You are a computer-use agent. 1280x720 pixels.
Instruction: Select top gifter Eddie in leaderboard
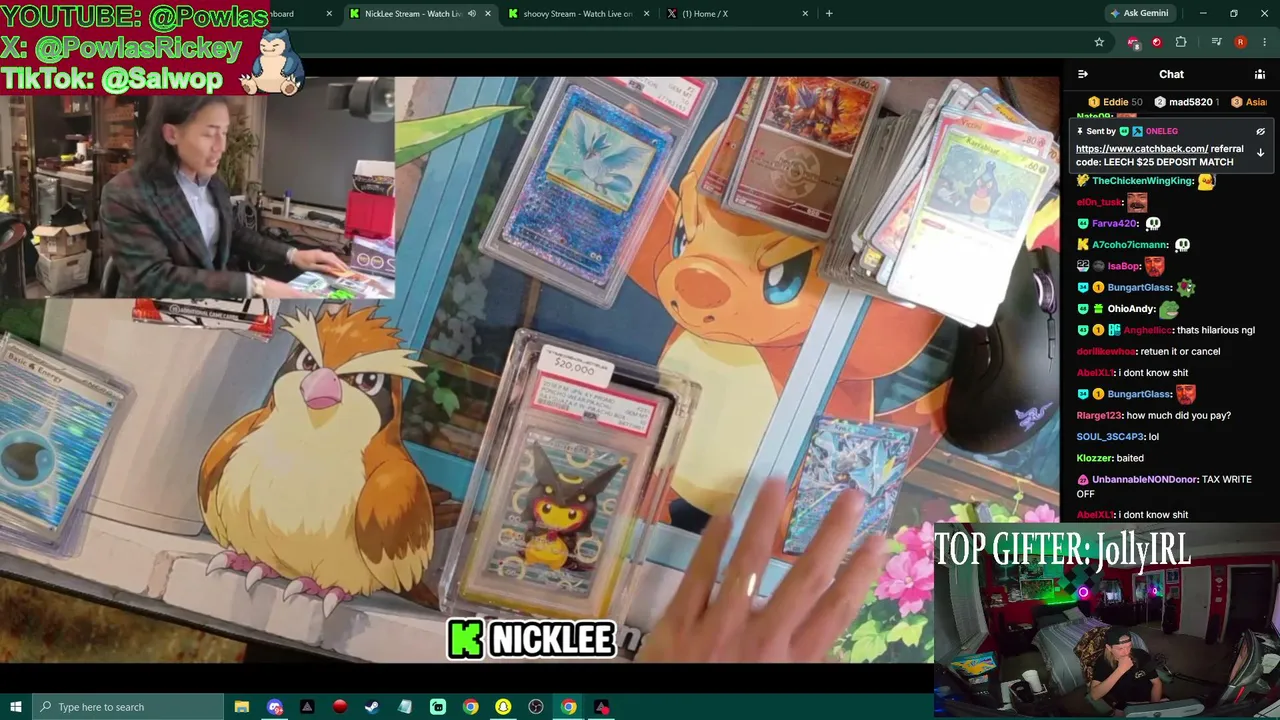tap(1115, 102)
